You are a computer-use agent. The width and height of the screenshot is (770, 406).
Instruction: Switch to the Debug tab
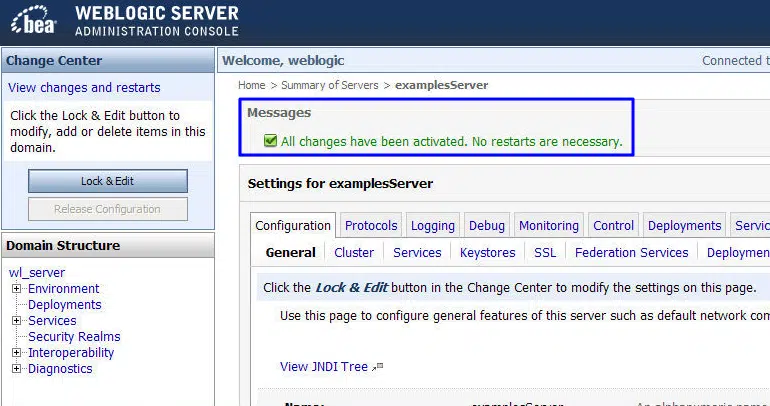click(487, 226)
